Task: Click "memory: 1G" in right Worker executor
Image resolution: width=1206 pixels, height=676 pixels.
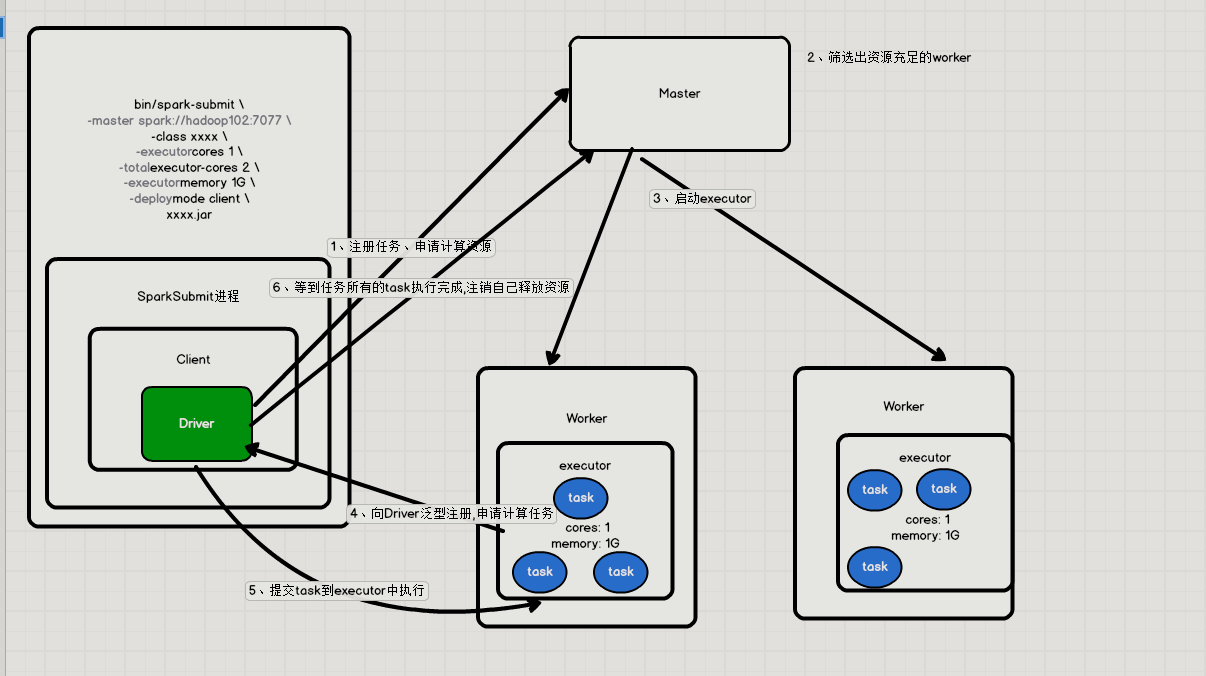Action: click(925, 536)
